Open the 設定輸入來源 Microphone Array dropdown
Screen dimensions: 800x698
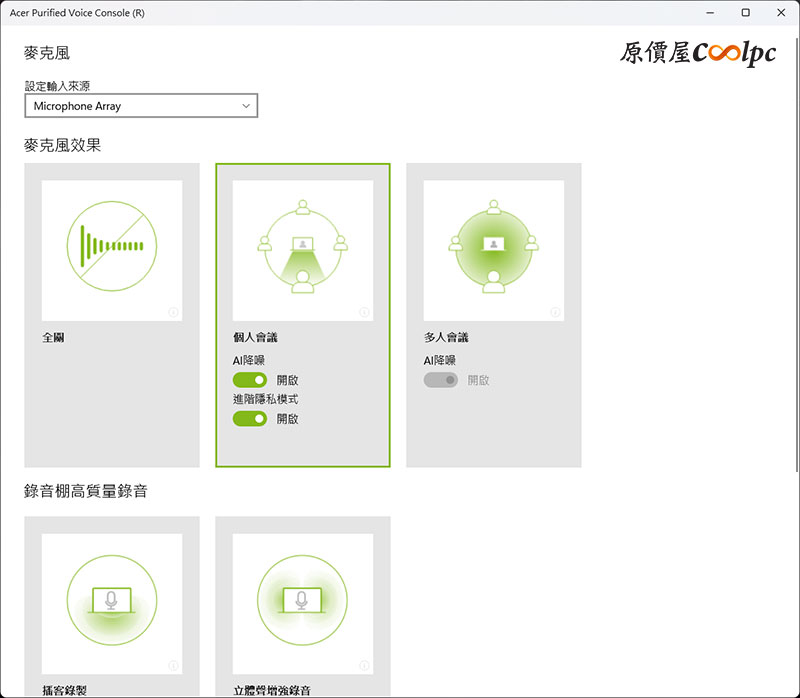point(141,106)
